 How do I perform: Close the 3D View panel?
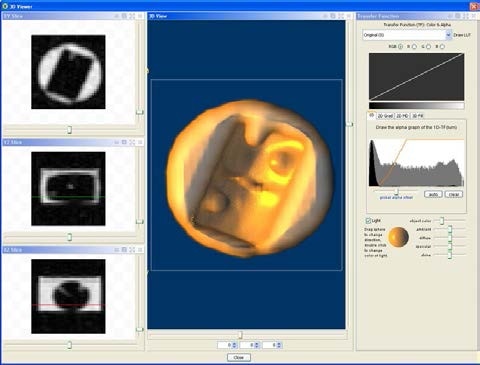[x=349, y=16]
